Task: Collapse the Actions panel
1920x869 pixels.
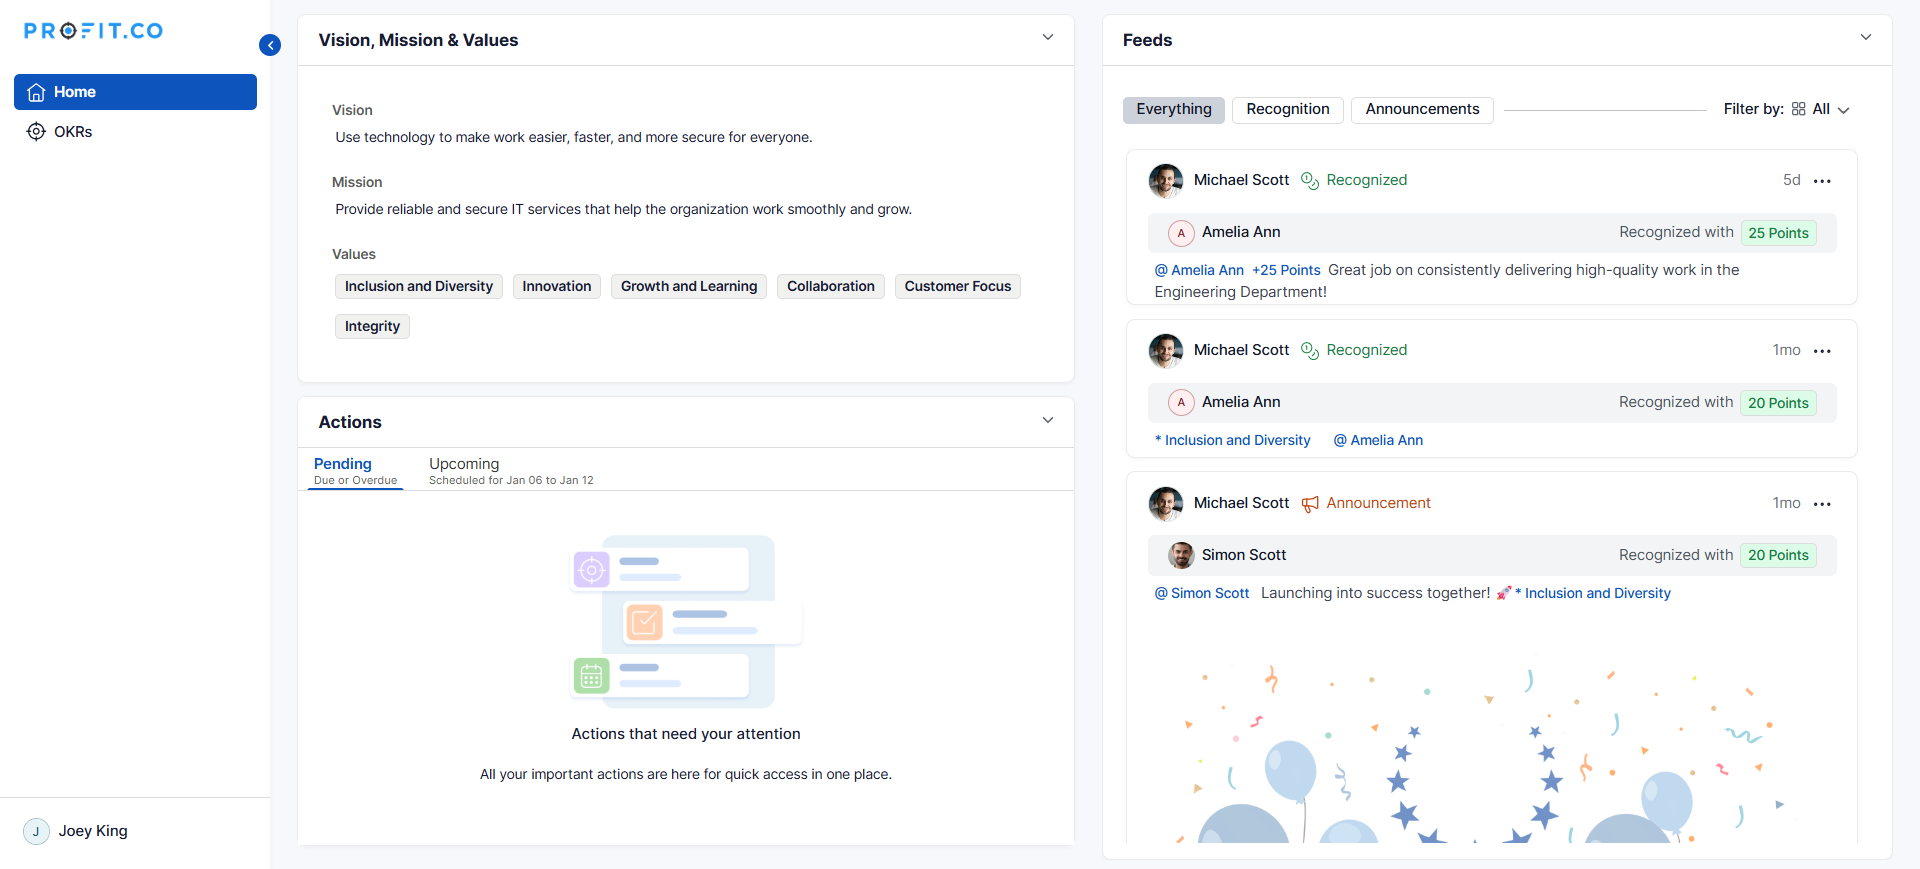Action: [1048, 420]
